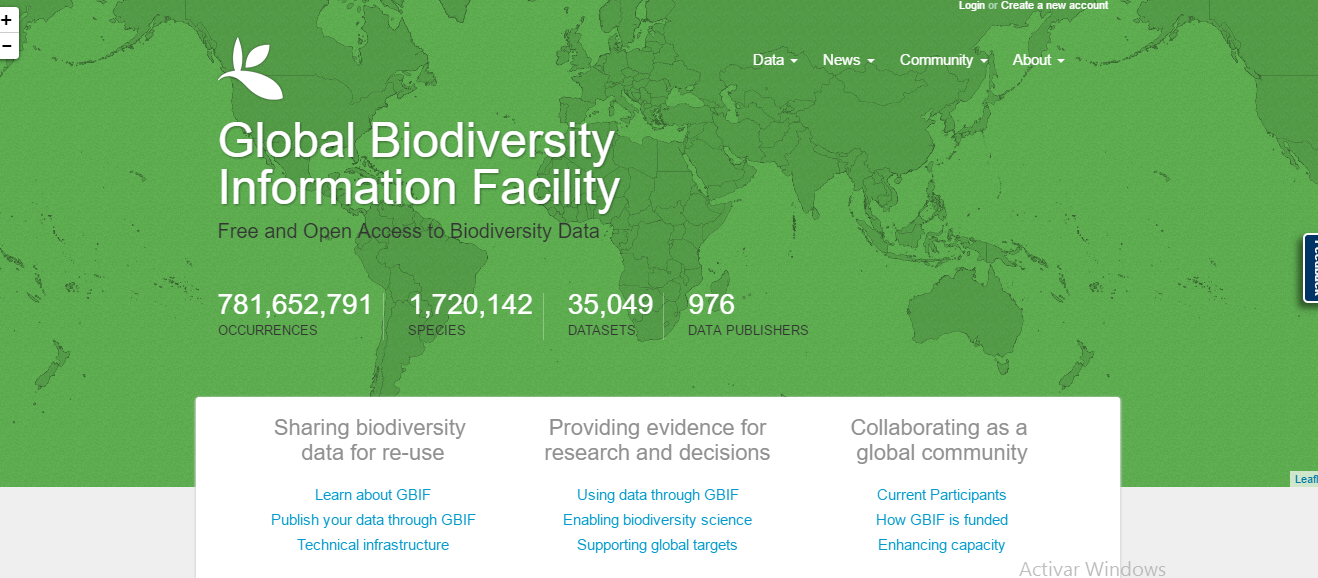
Task: Open the About menu
Action: coord(1038,60)
